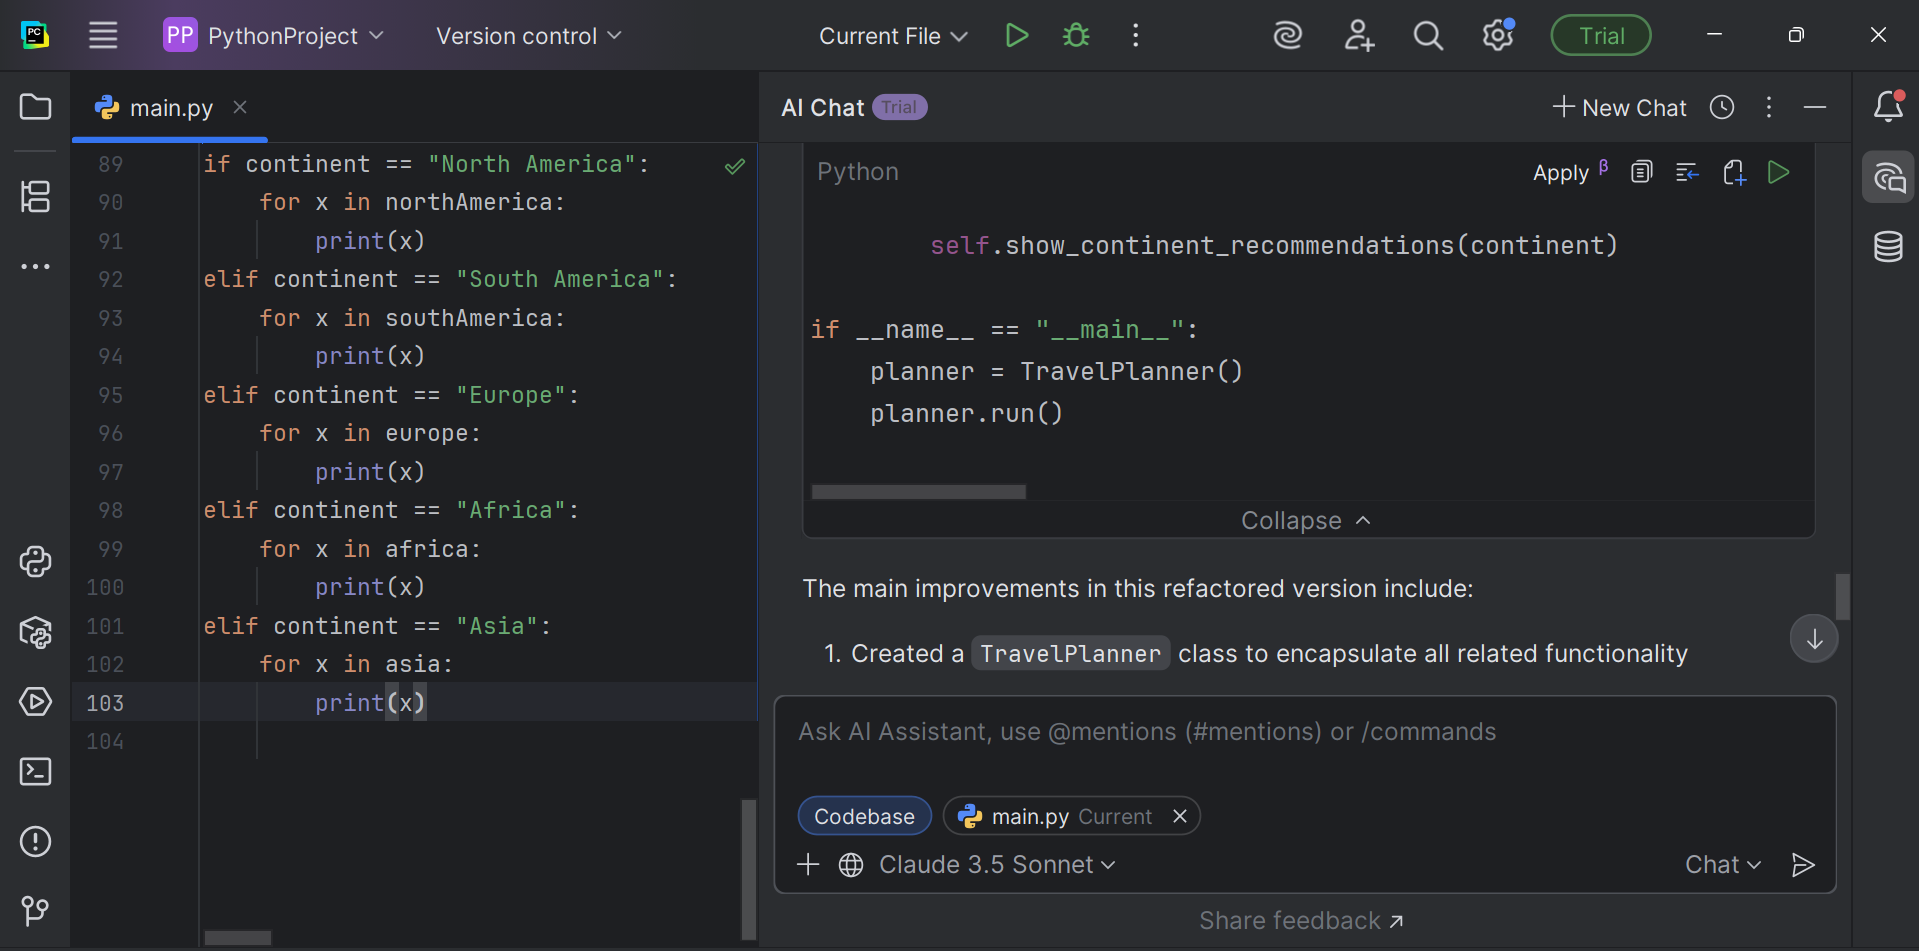Open the Python Packages tool window
This screenshot has width=1919, height=951.
point(36,632)
